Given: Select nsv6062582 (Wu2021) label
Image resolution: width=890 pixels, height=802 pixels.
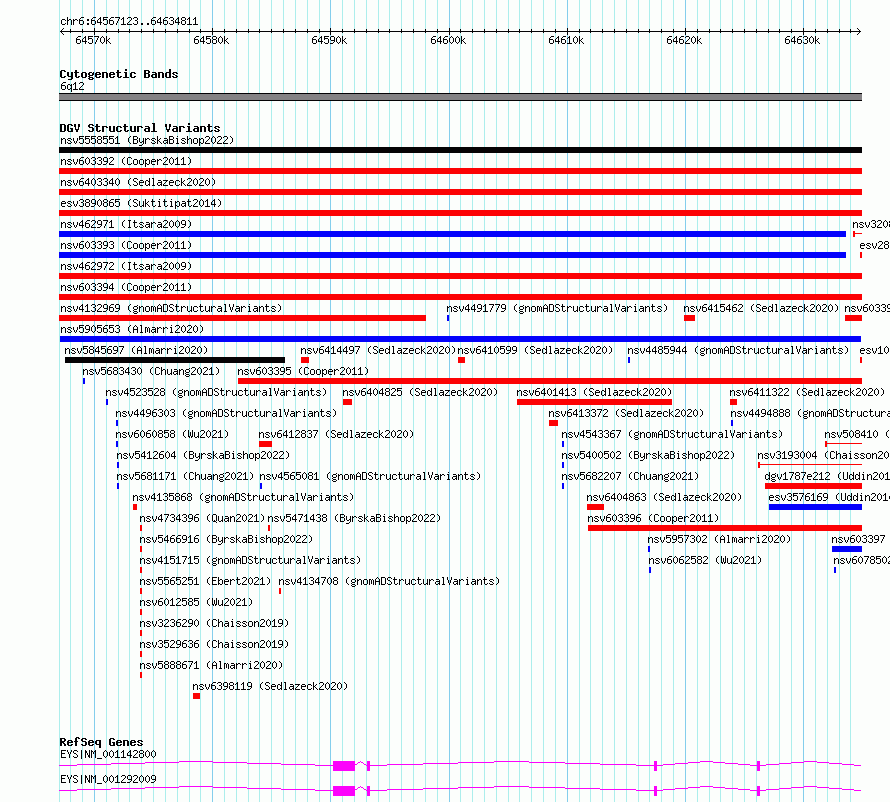Looking at the screenshot, I should 705,560.
